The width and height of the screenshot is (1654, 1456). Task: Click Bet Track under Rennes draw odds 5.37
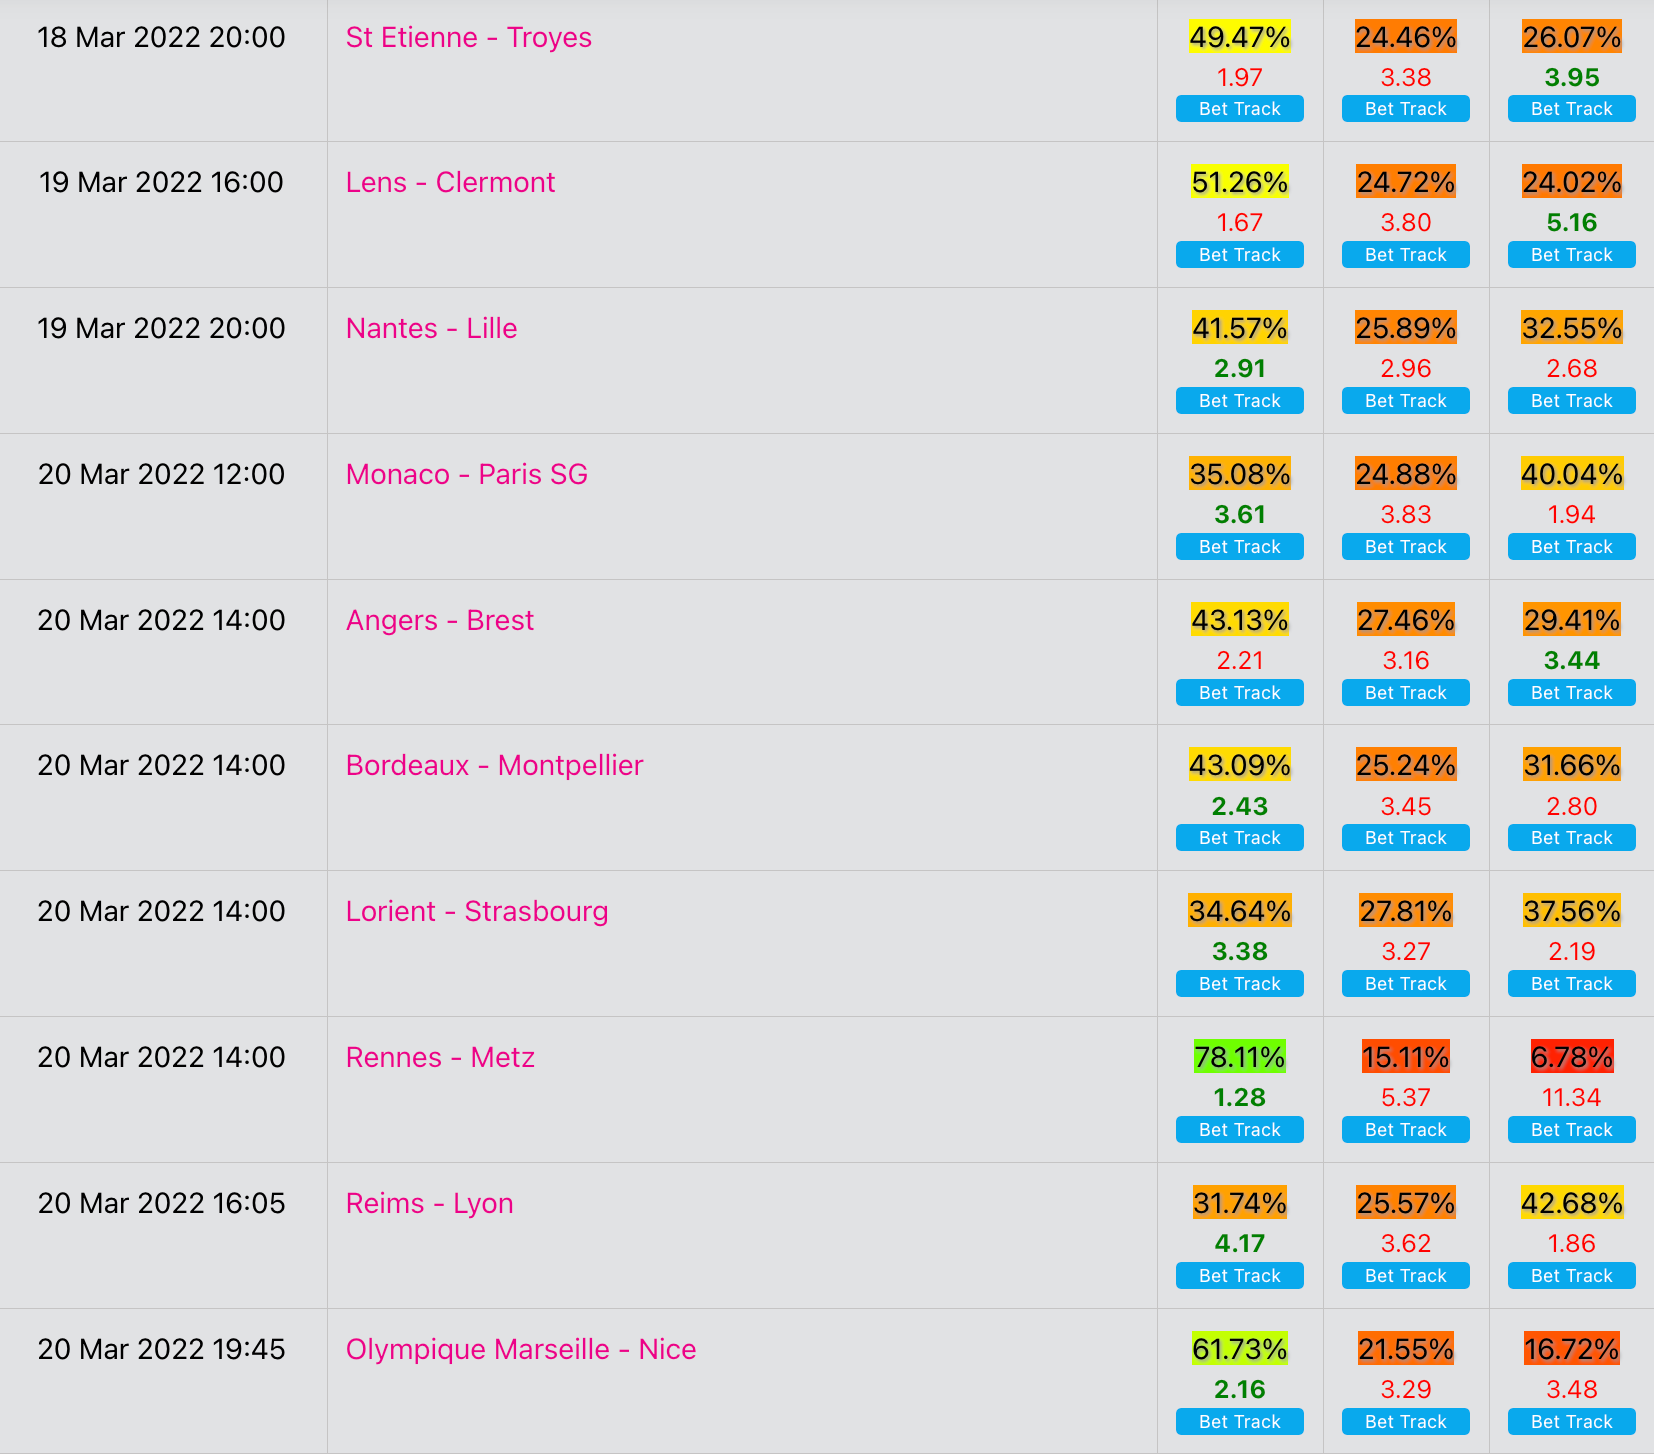pyautogui.click(x=1406, y=1130)
